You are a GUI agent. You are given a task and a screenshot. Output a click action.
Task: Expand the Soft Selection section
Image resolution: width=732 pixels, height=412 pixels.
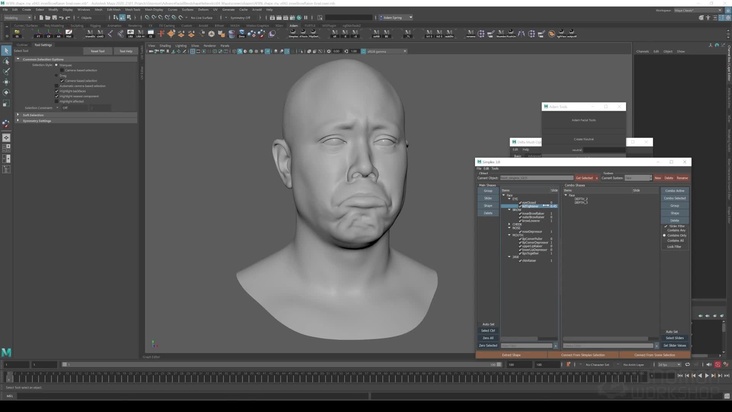pyautogui.click(x=18, y=115)
